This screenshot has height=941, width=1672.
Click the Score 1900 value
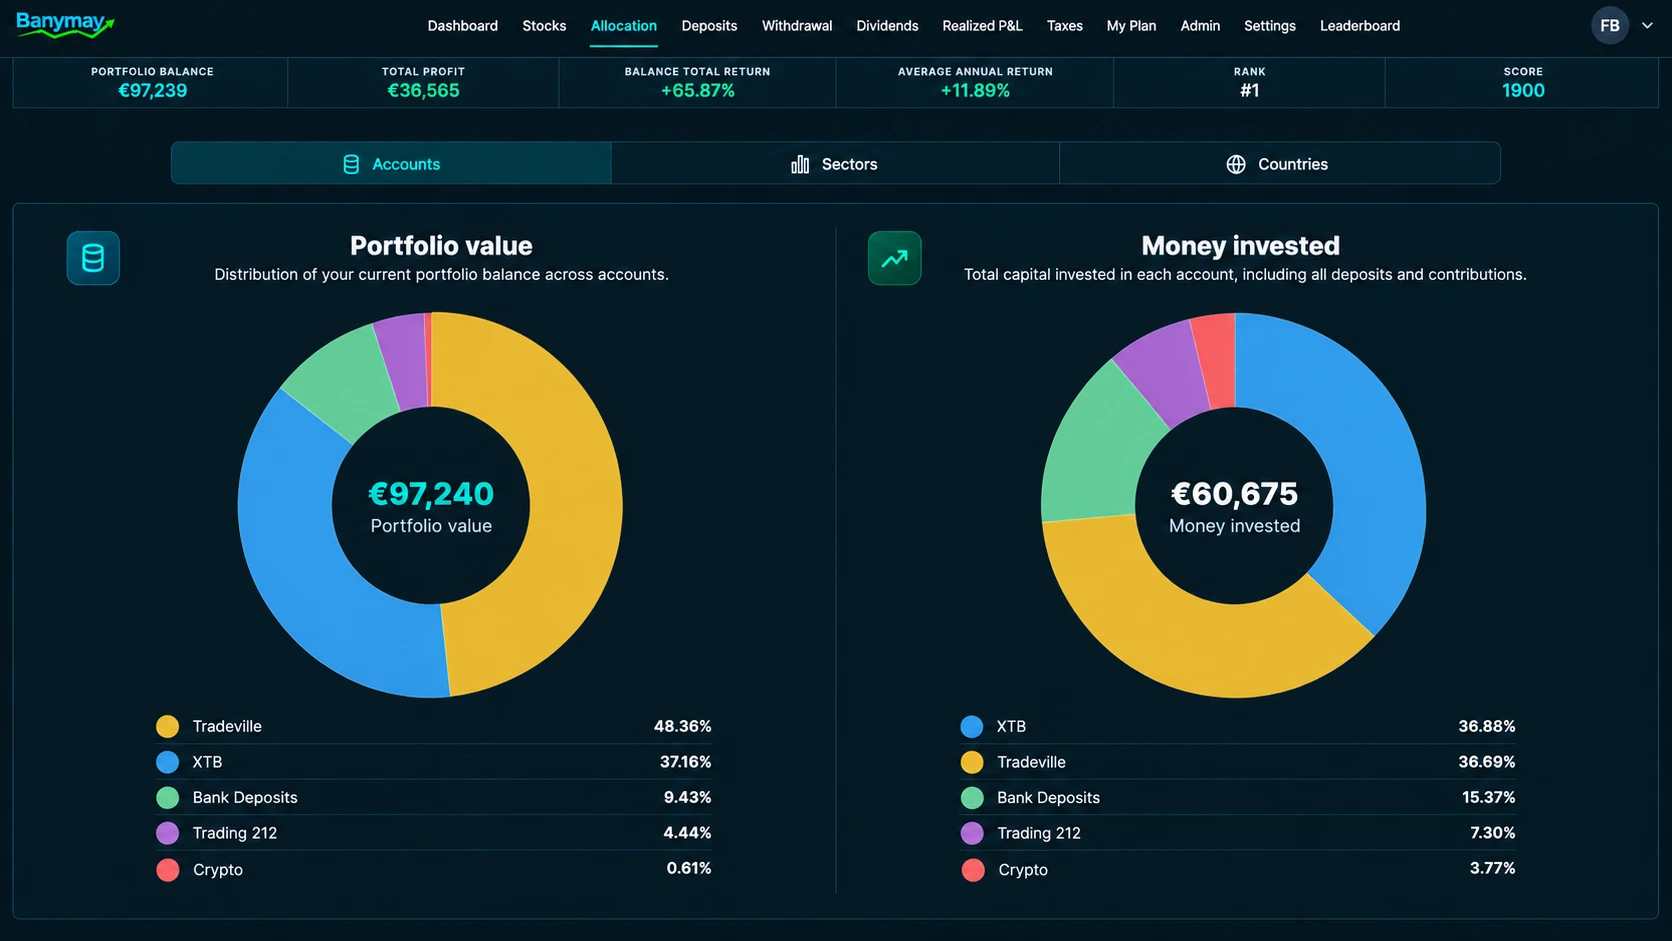[x=1523, y=91]
